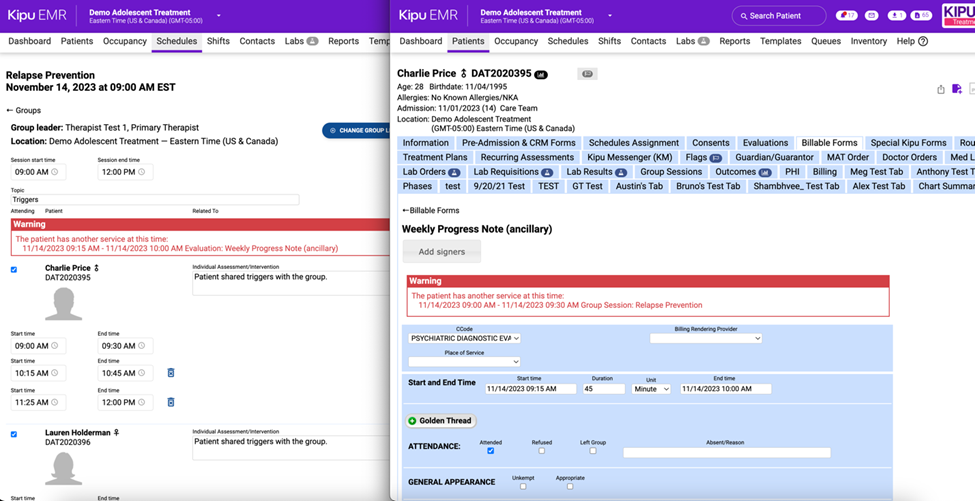Screen dimensions: 975x501
Task: Remove the 11:25 AM time entry row
Action: tap(170, 402)
